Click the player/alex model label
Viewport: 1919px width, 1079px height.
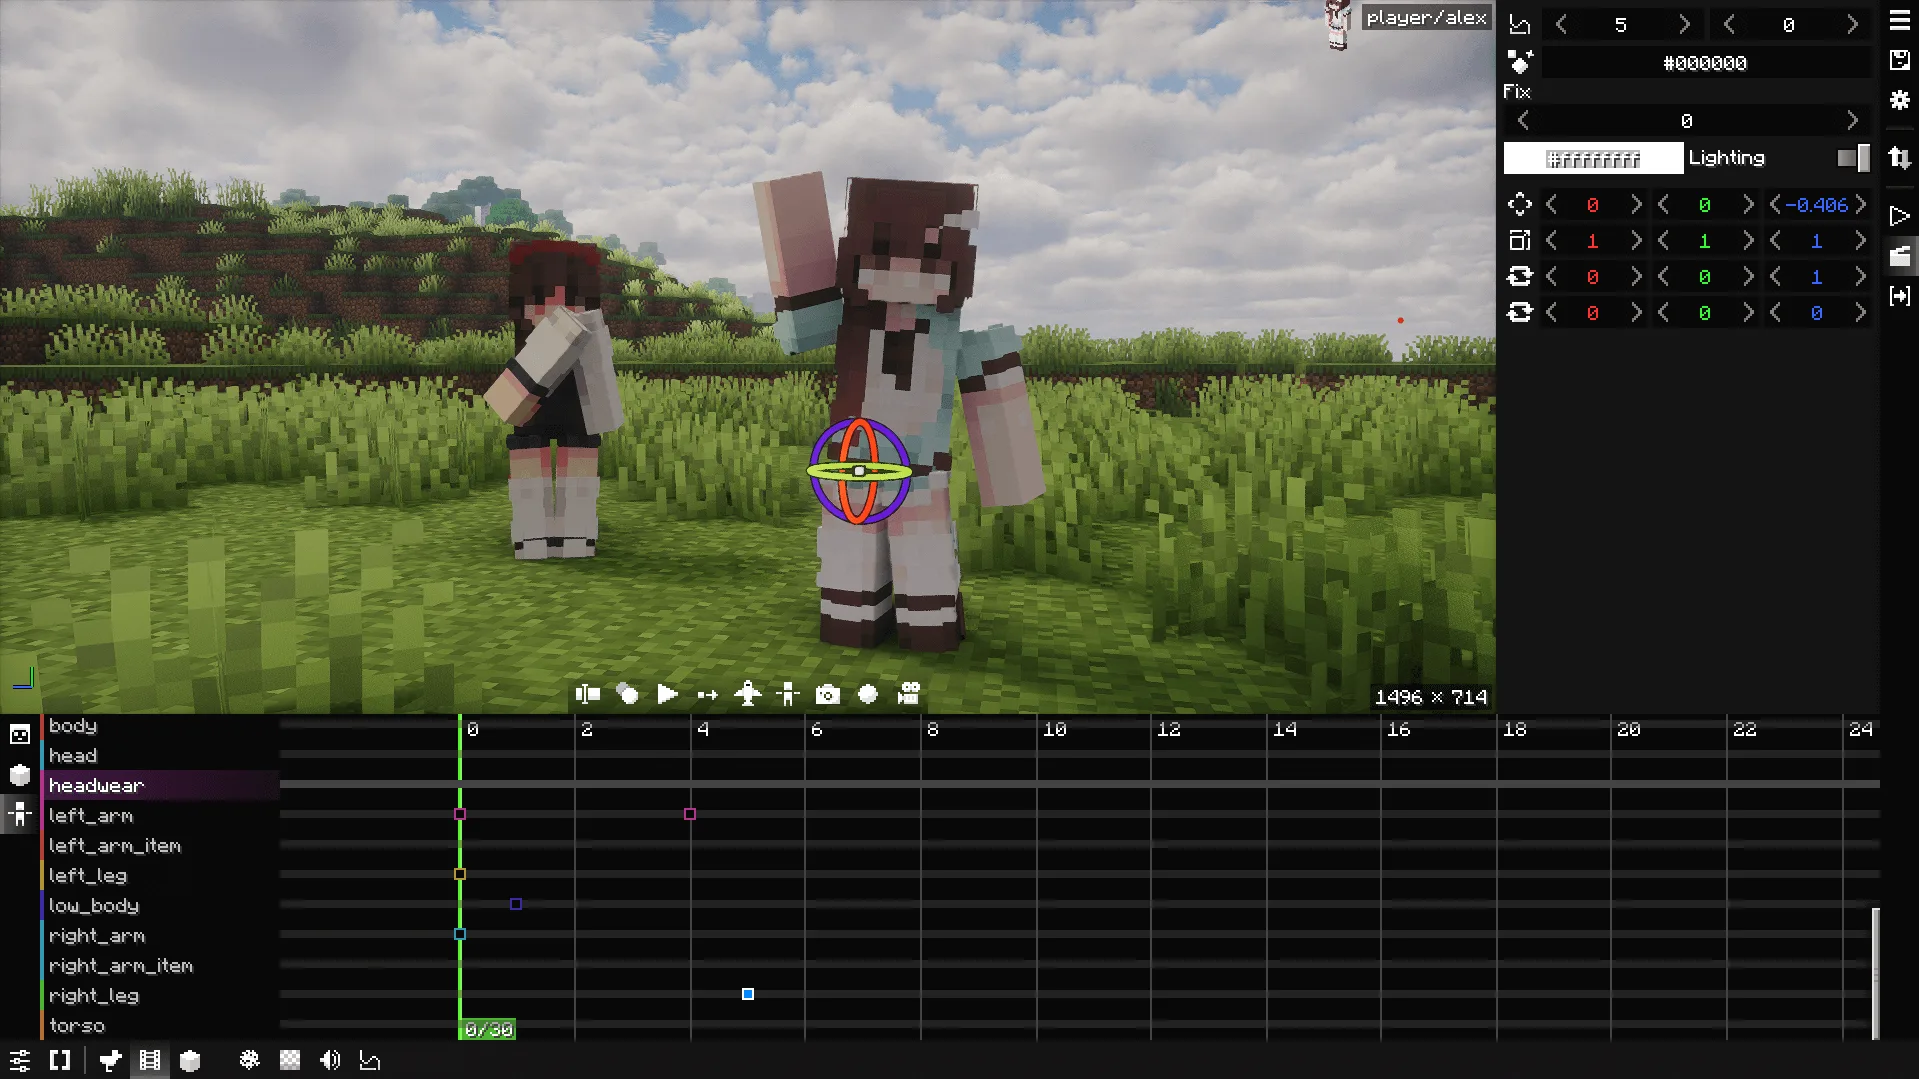tap(1426, 17)
